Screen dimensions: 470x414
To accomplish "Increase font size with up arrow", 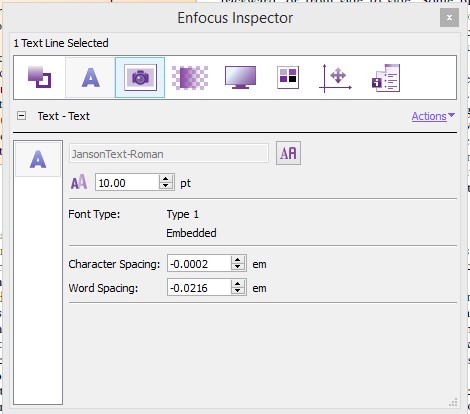I will point(166,179).
